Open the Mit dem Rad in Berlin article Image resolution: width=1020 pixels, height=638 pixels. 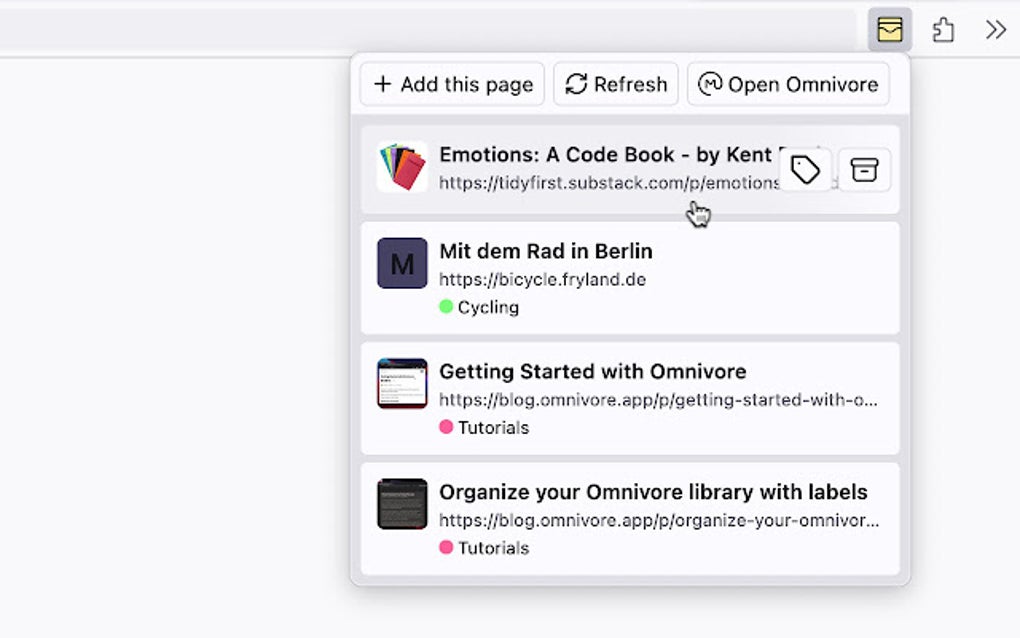pyautogui.click(x=546, y=251)
